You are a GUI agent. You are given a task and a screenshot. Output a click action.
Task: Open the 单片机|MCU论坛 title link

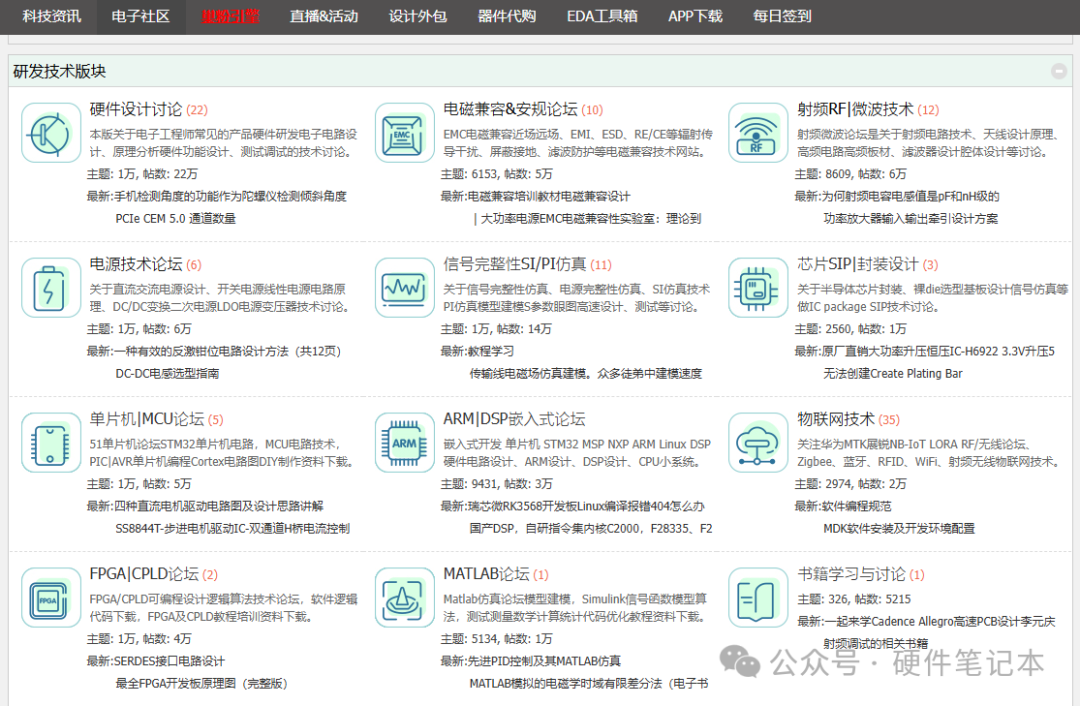coord(146,419)
